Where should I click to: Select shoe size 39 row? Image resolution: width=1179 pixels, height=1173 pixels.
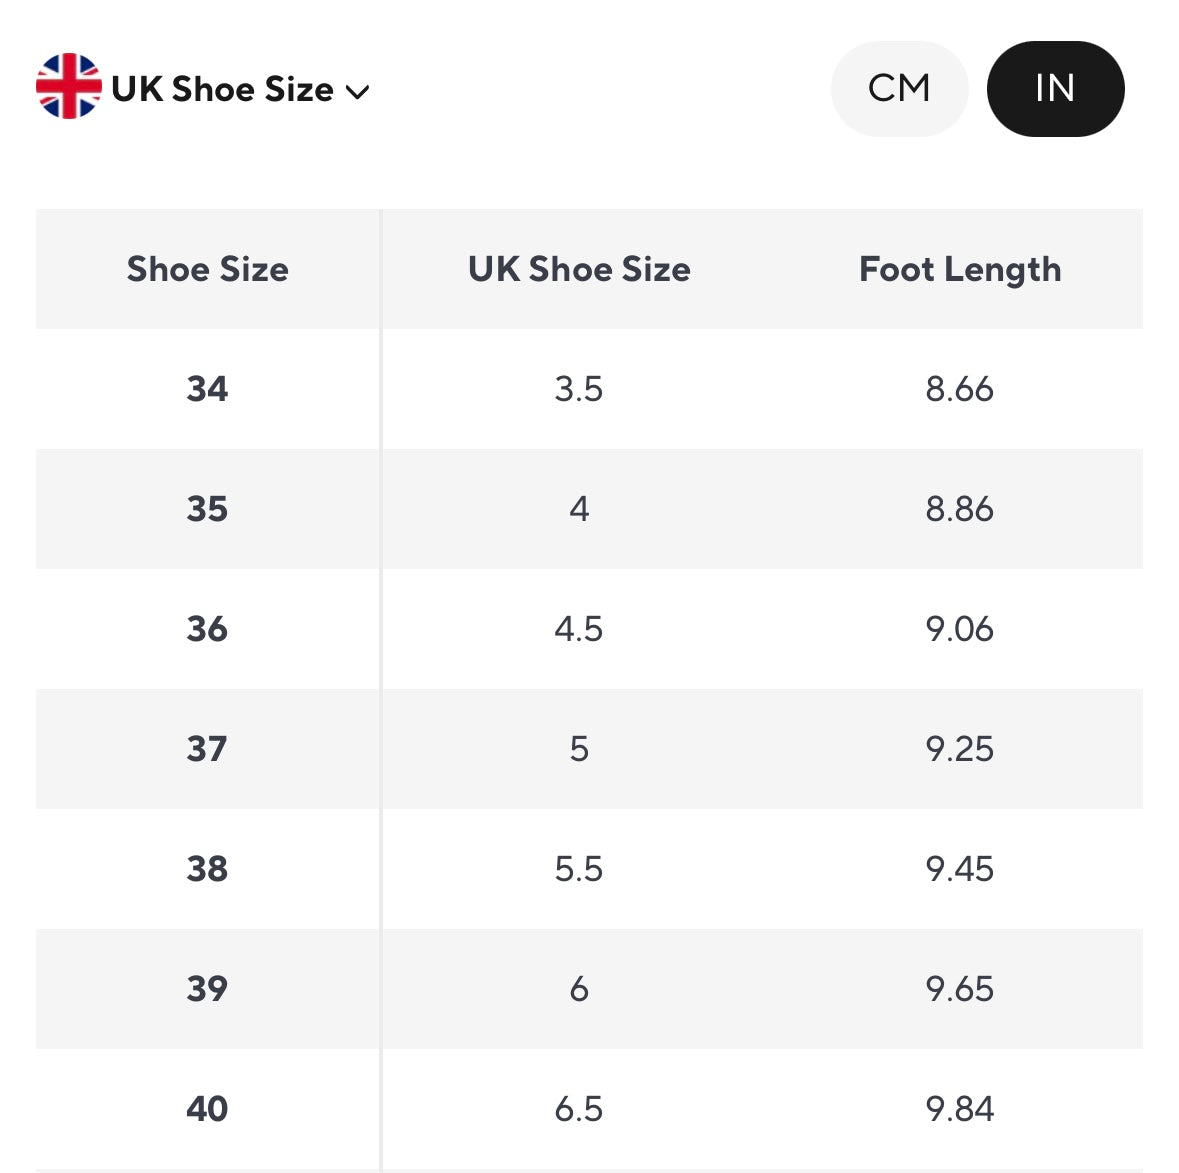207,988
